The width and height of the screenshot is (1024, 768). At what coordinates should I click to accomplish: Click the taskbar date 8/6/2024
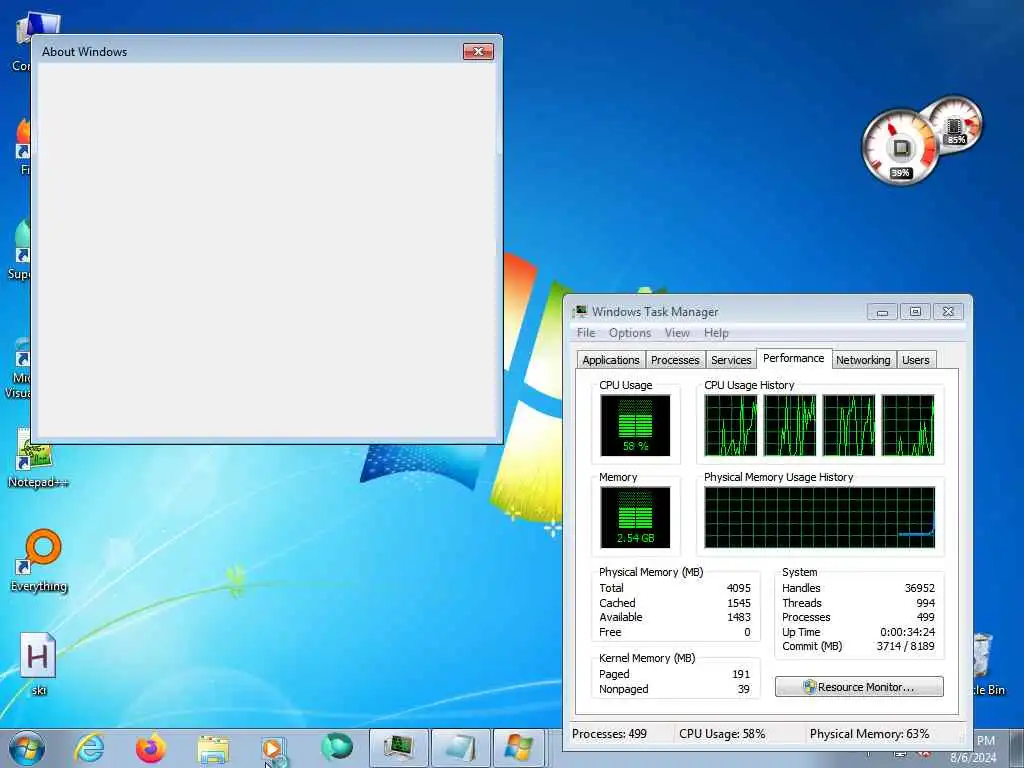point(973,758)
